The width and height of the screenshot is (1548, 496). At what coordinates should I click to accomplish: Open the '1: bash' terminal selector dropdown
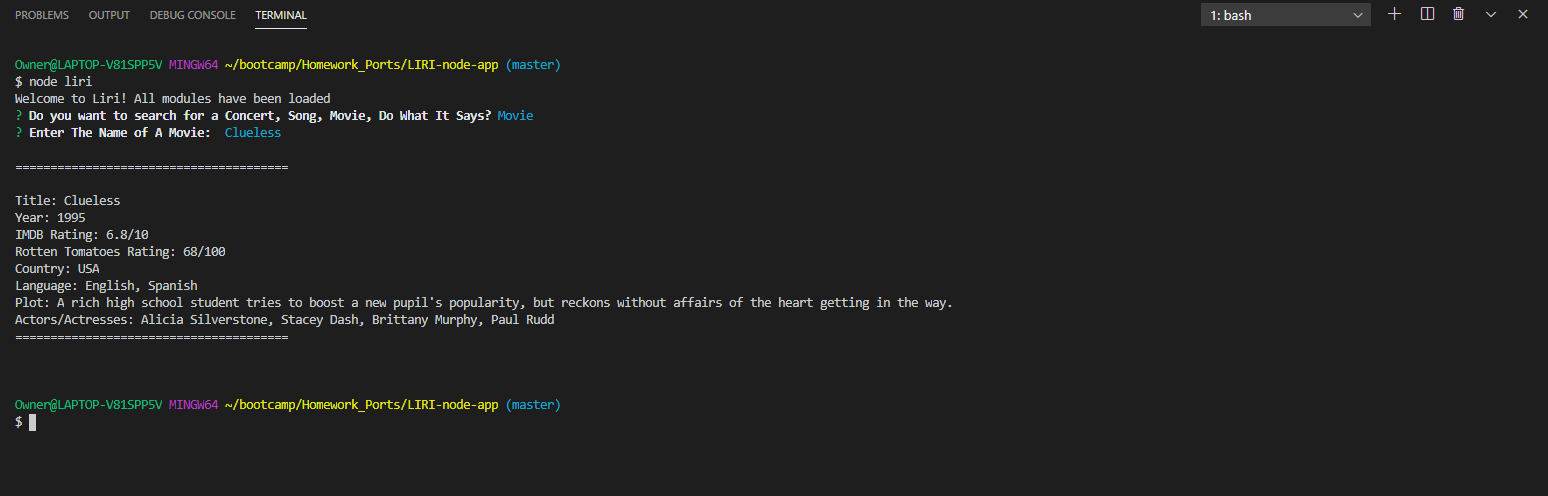(1286, 15)
